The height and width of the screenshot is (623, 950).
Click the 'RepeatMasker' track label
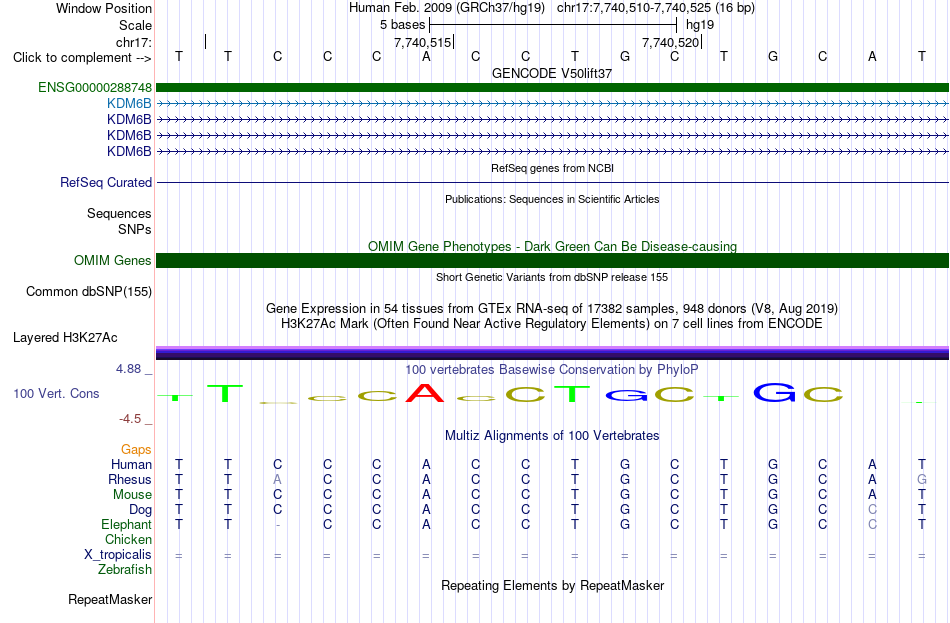[110, 599]
